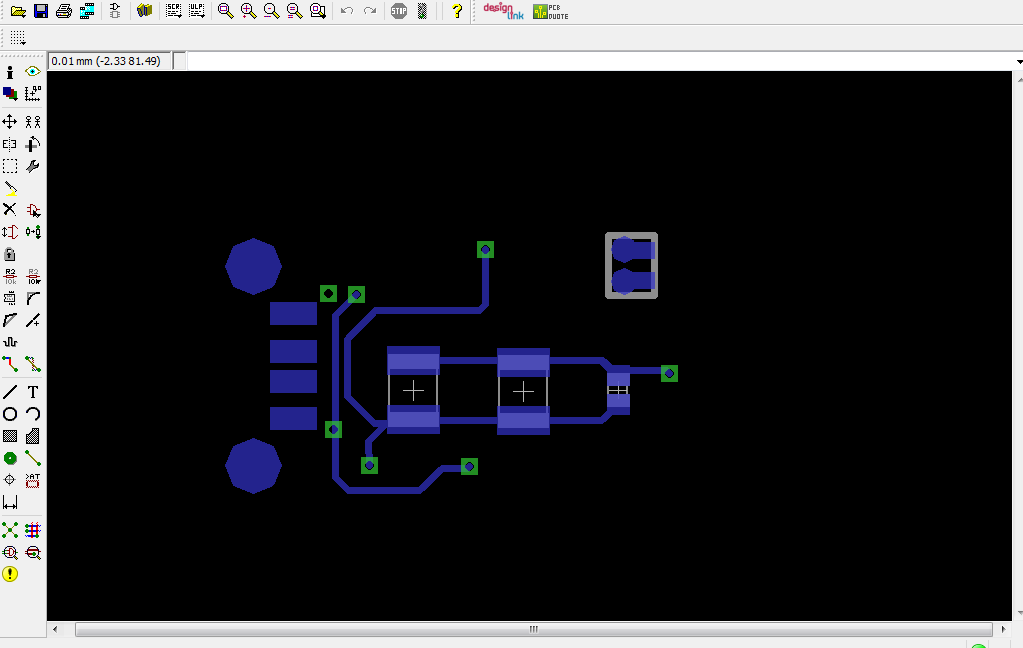Run a script with the SCR button
Image resolution: width=1023 pixels, height=648 pixels.
coord(173,11)
